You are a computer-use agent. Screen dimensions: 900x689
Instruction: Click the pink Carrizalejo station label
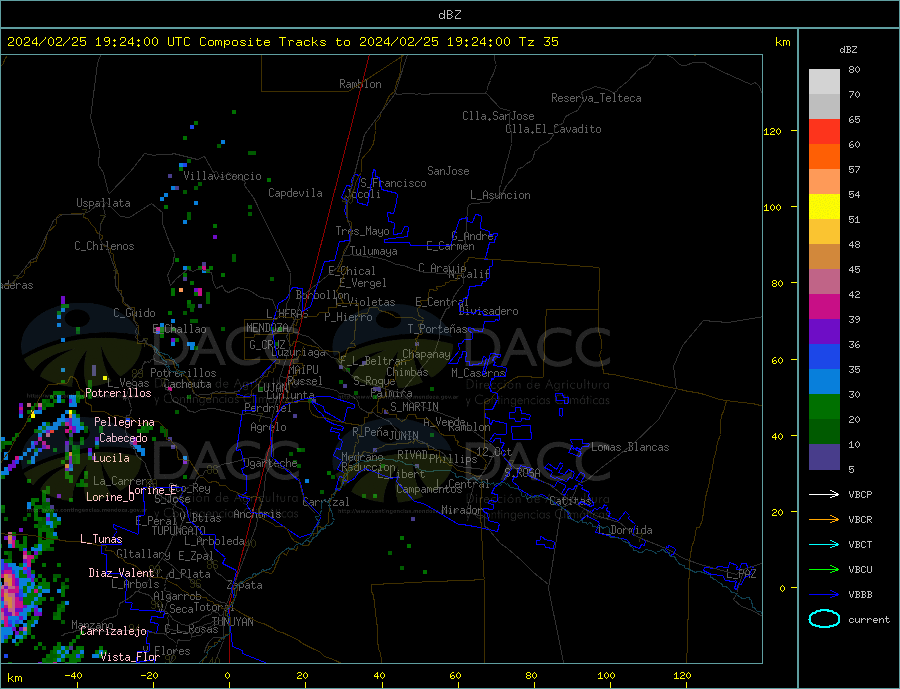[x=113, y=632]
